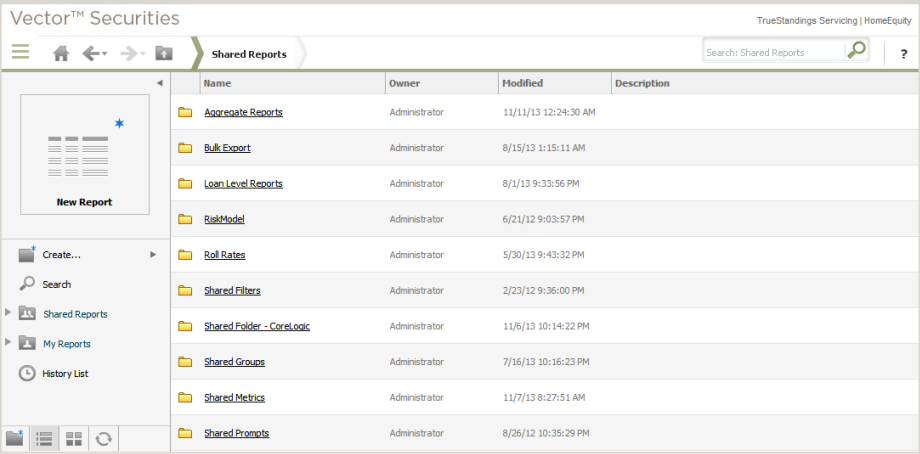Open the Roll Rates folder link
The width and height of the screenshot is (920, 454).
coord(225,255)
